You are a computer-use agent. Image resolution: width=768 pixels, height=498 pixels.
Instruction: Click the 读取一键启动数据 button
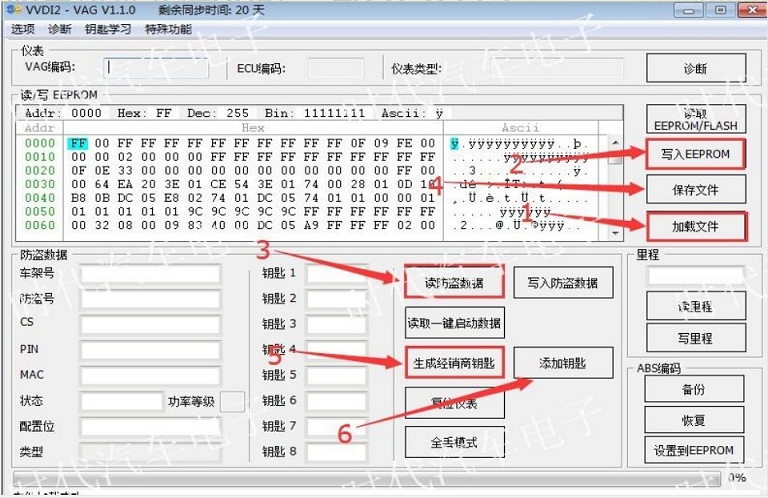coord(454,323)
